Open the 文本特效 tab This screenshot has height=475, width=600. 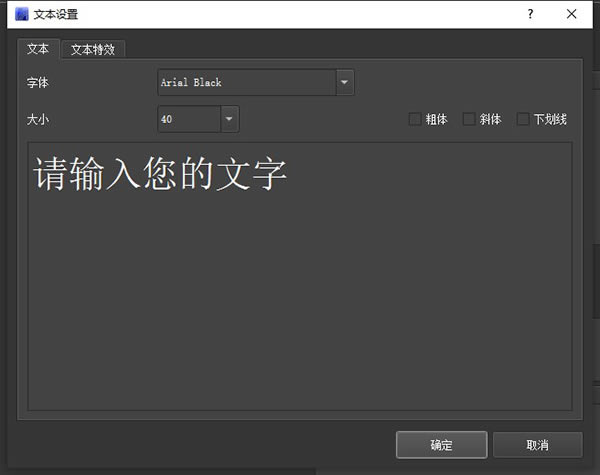click(93, 49)
